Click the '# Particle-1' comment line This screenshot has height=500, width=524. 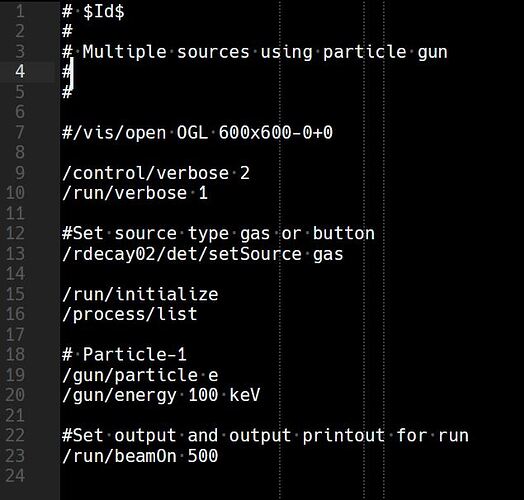[x=124, y=354]
